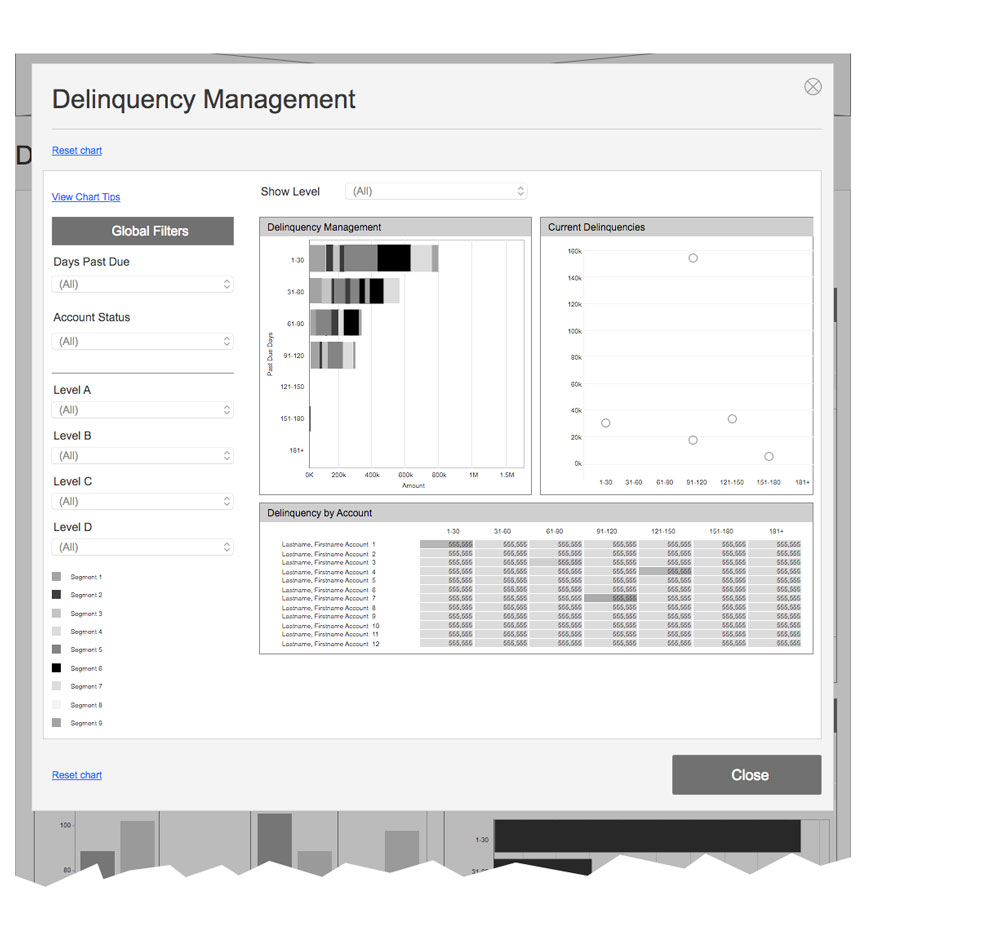Screen dimensions: 1000x943
Task: Click the highlighted cell in Account 4 row
Action: tap(665, 572)
